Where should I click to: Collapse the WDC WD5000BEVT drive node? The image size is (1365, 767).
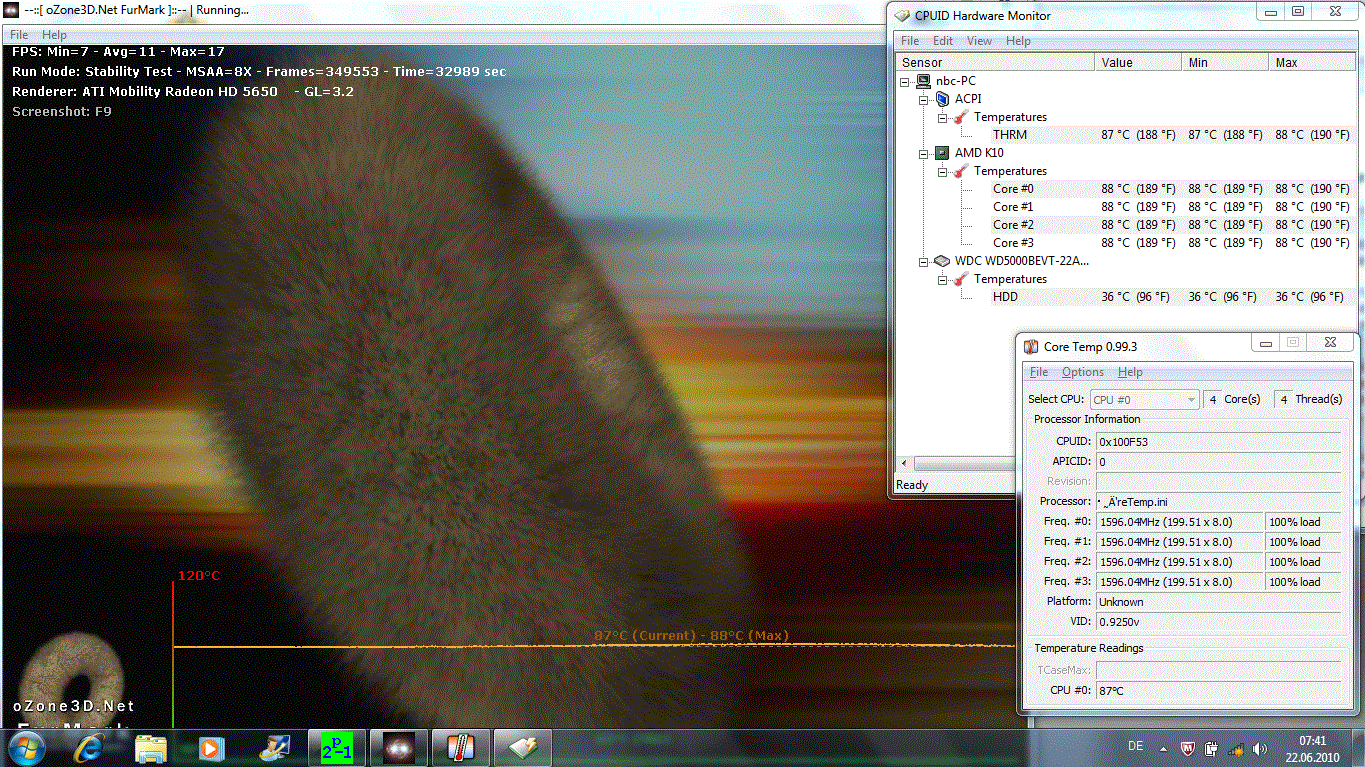924,262
